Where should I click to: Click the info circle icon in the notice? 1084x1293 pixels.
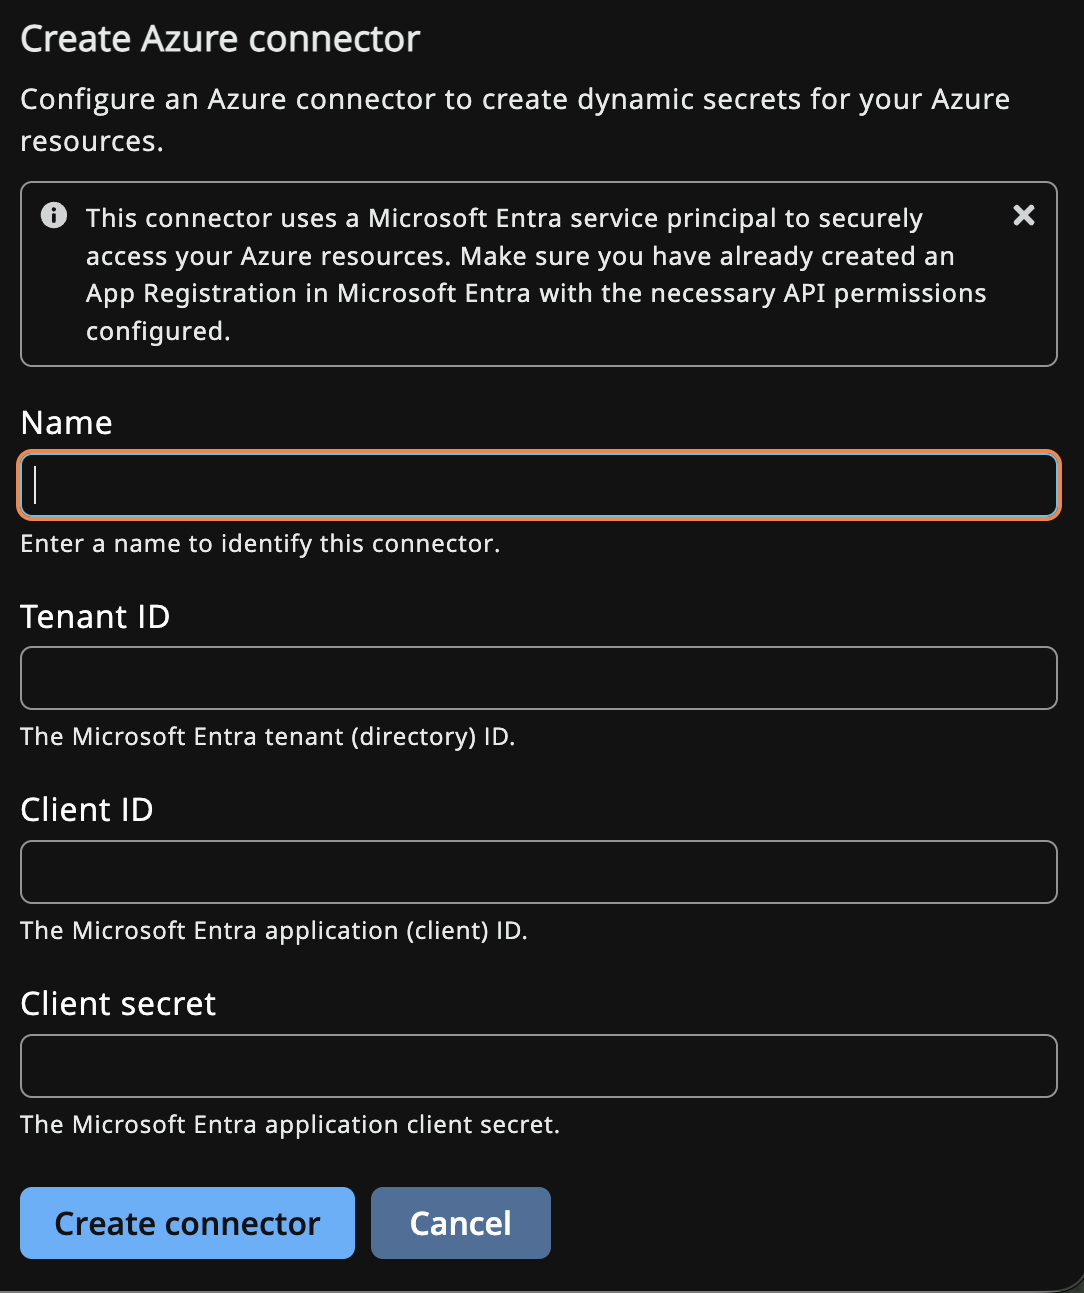point(54,215)
